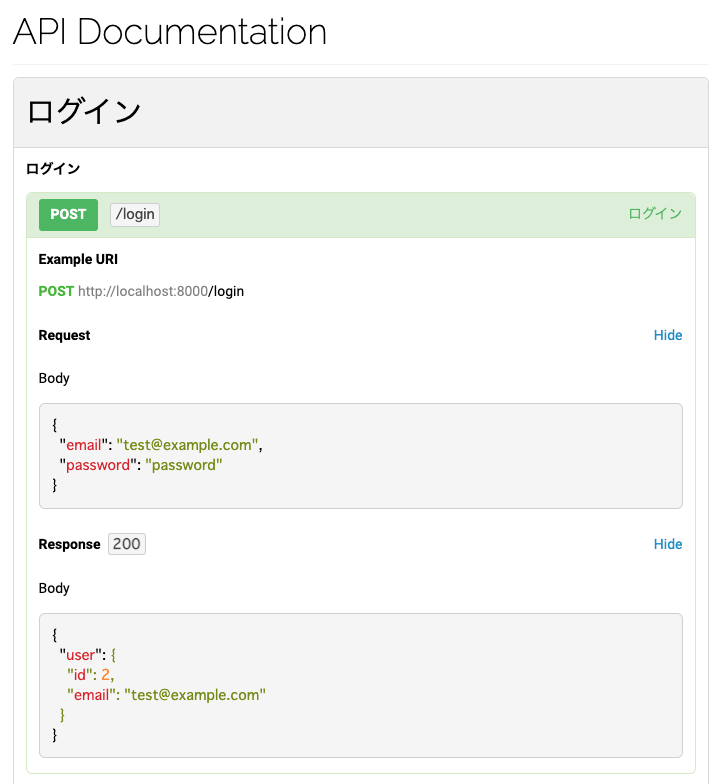Click the Request heading
718x784 pixels.
(64, 335)
